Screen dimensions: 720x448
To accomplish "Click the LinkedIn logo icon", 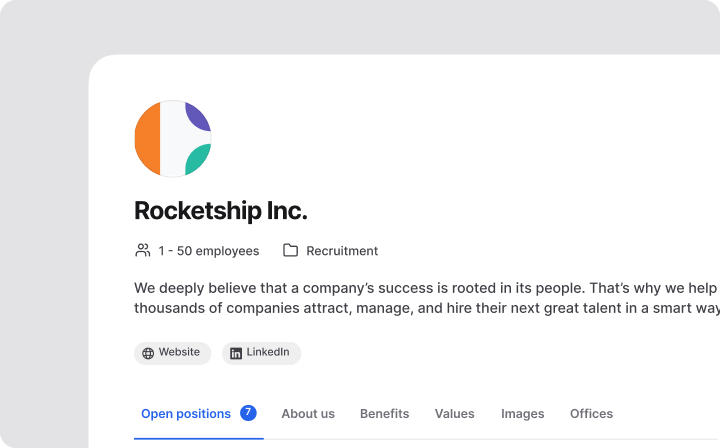I will (x=236, y=353).
